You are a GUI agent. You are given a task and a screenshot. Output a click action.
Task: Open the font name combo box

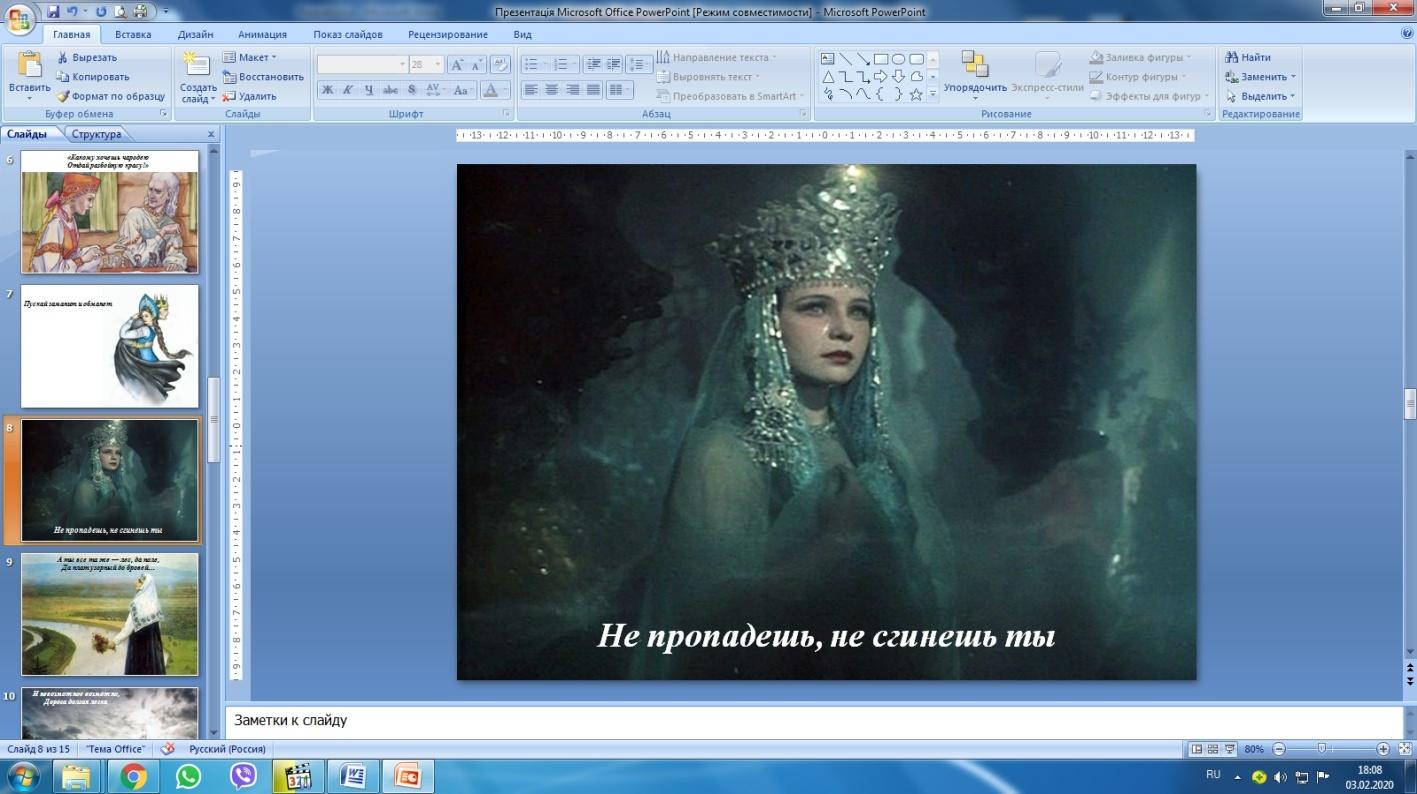[362, 64]
